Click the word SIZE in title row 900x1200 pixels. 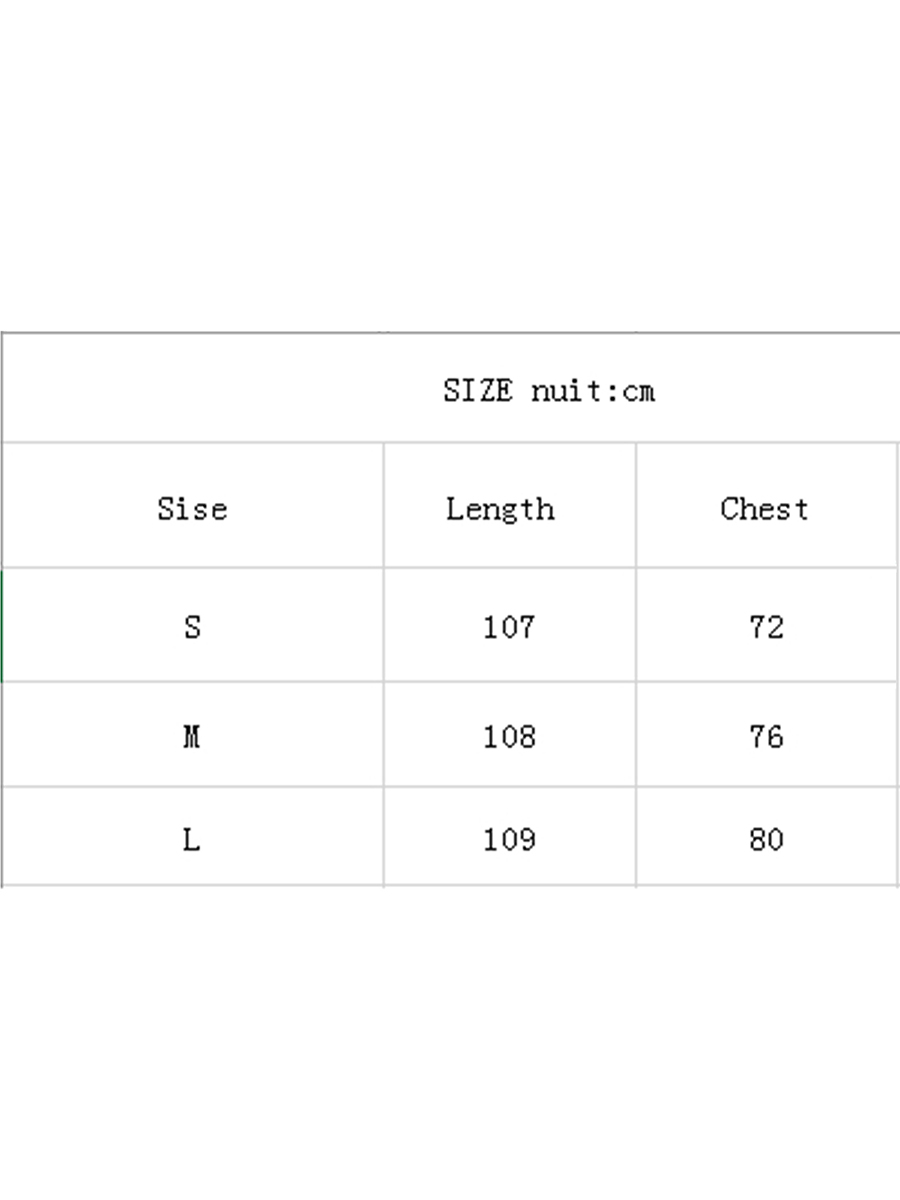(478, 390)
